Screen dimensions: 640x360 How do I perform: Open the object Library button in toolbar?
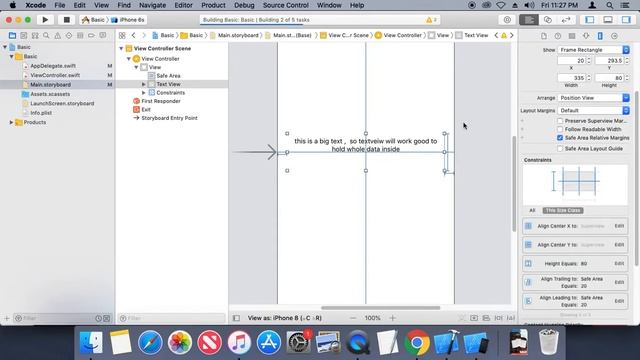pos(507,20)
